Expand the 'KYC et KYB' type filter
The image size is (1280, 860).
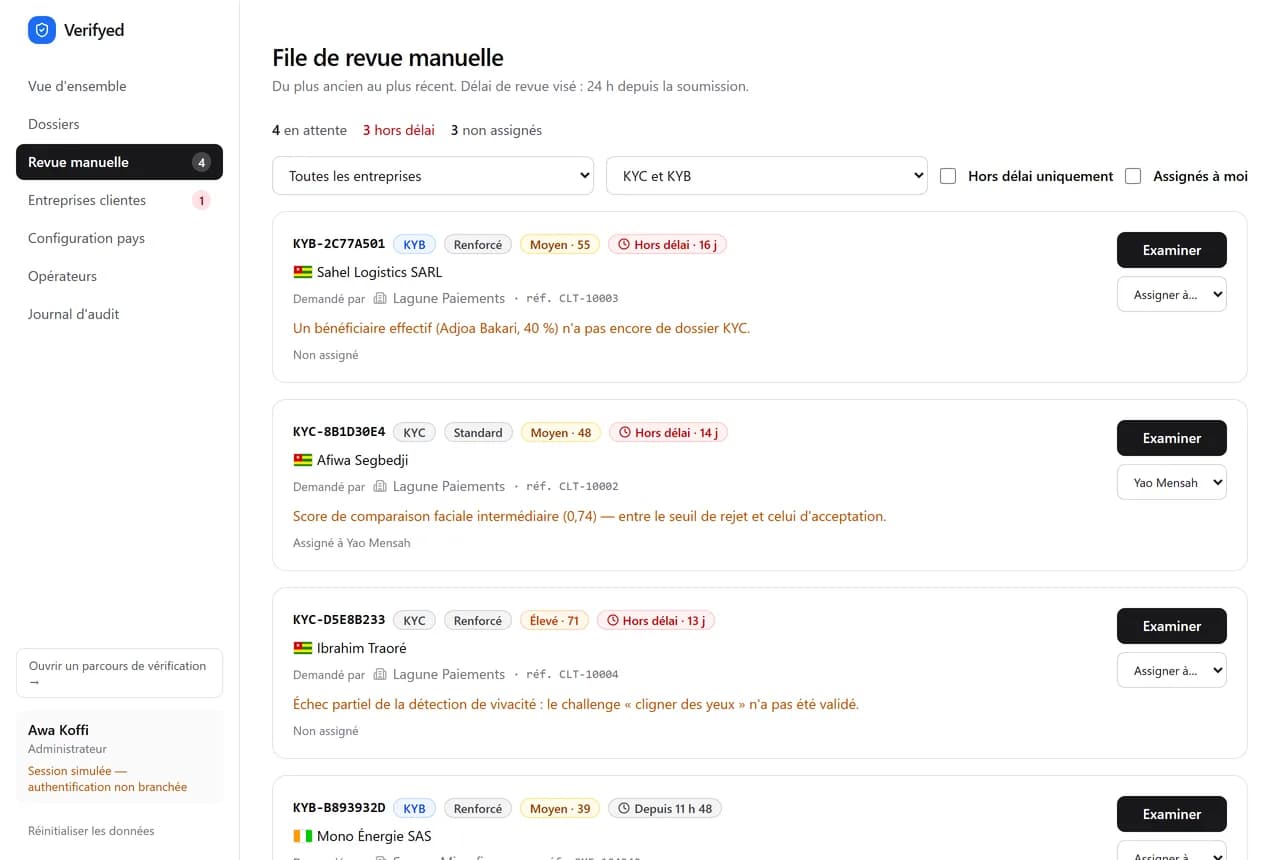pyautogui.click(x=767, y=176)
